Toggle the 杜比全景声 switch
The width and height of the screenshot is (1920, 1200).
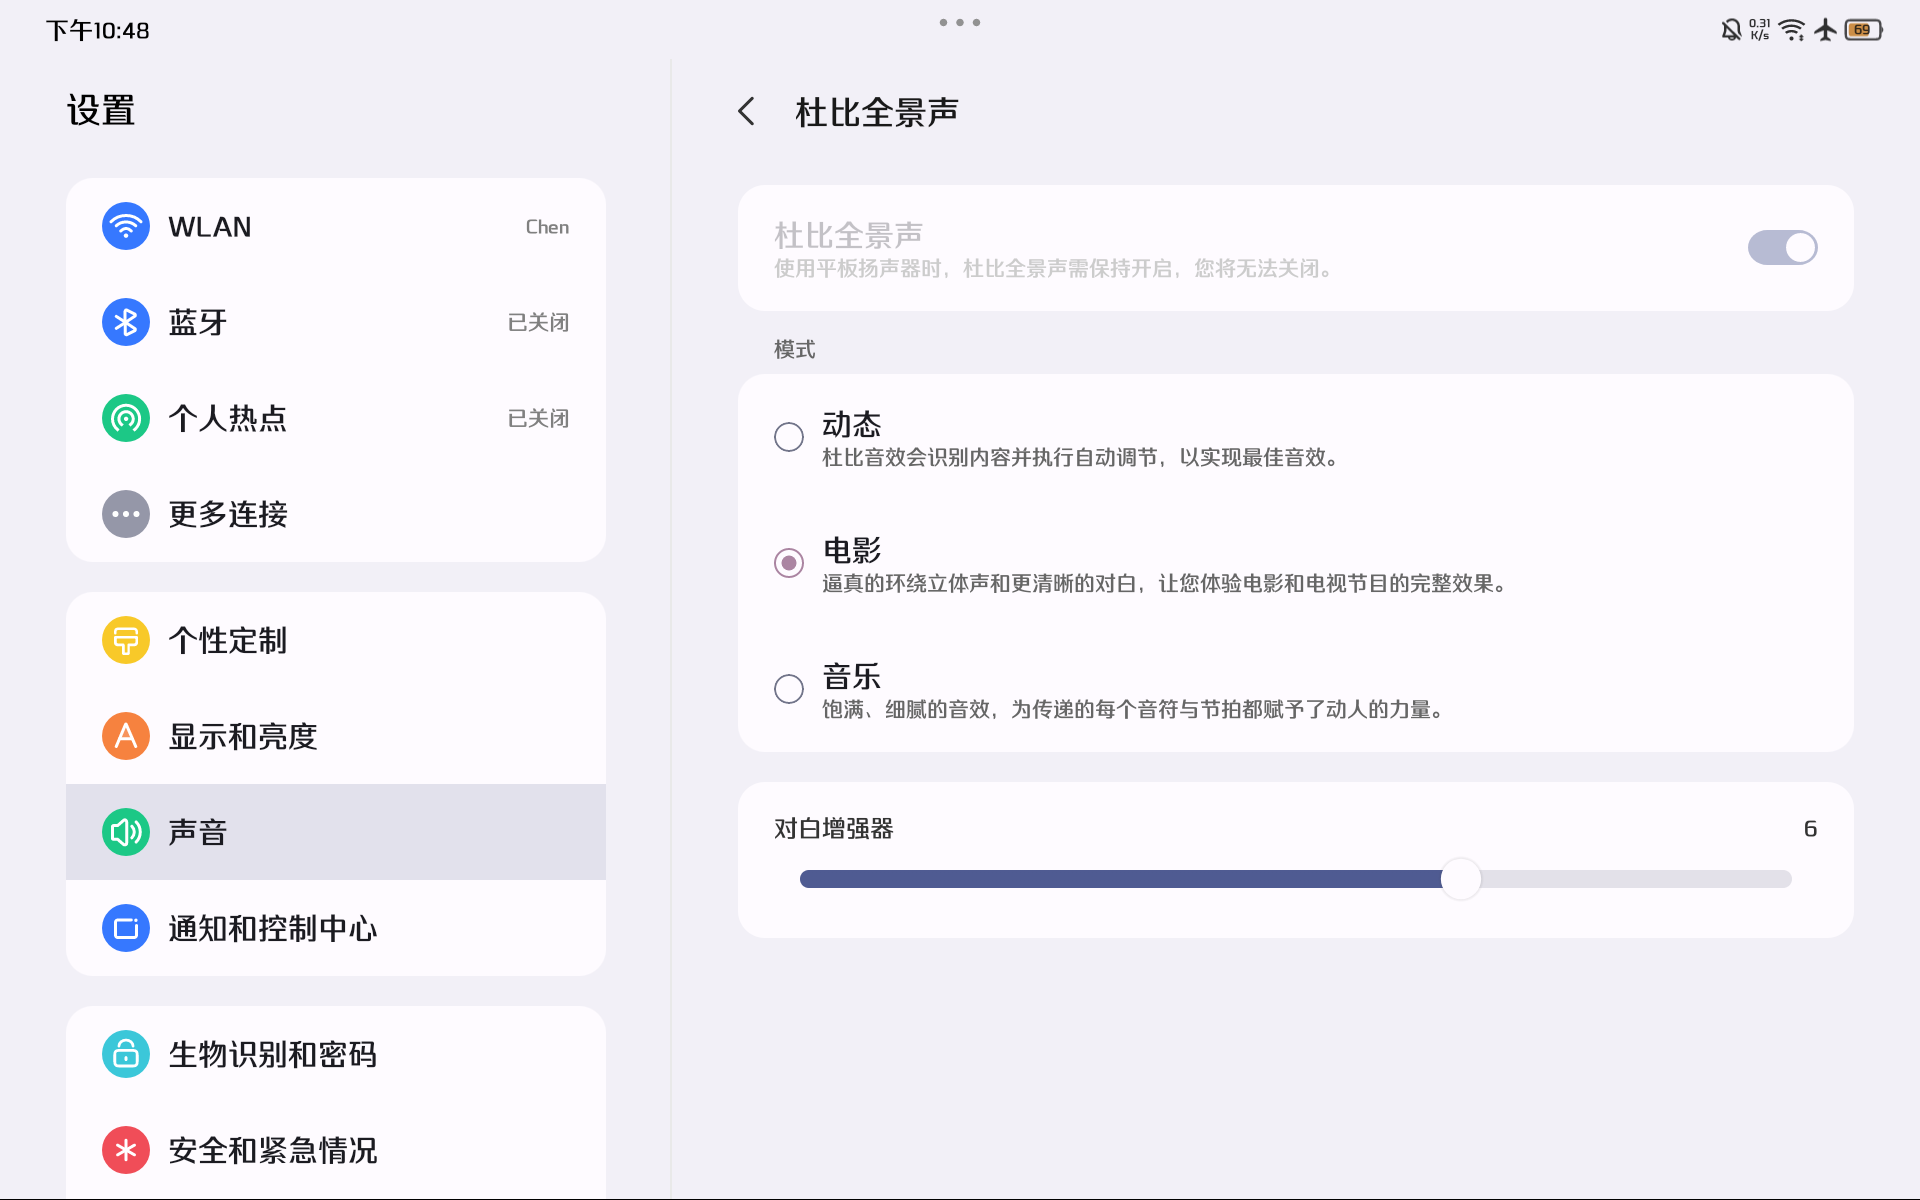coord(1782,248)
